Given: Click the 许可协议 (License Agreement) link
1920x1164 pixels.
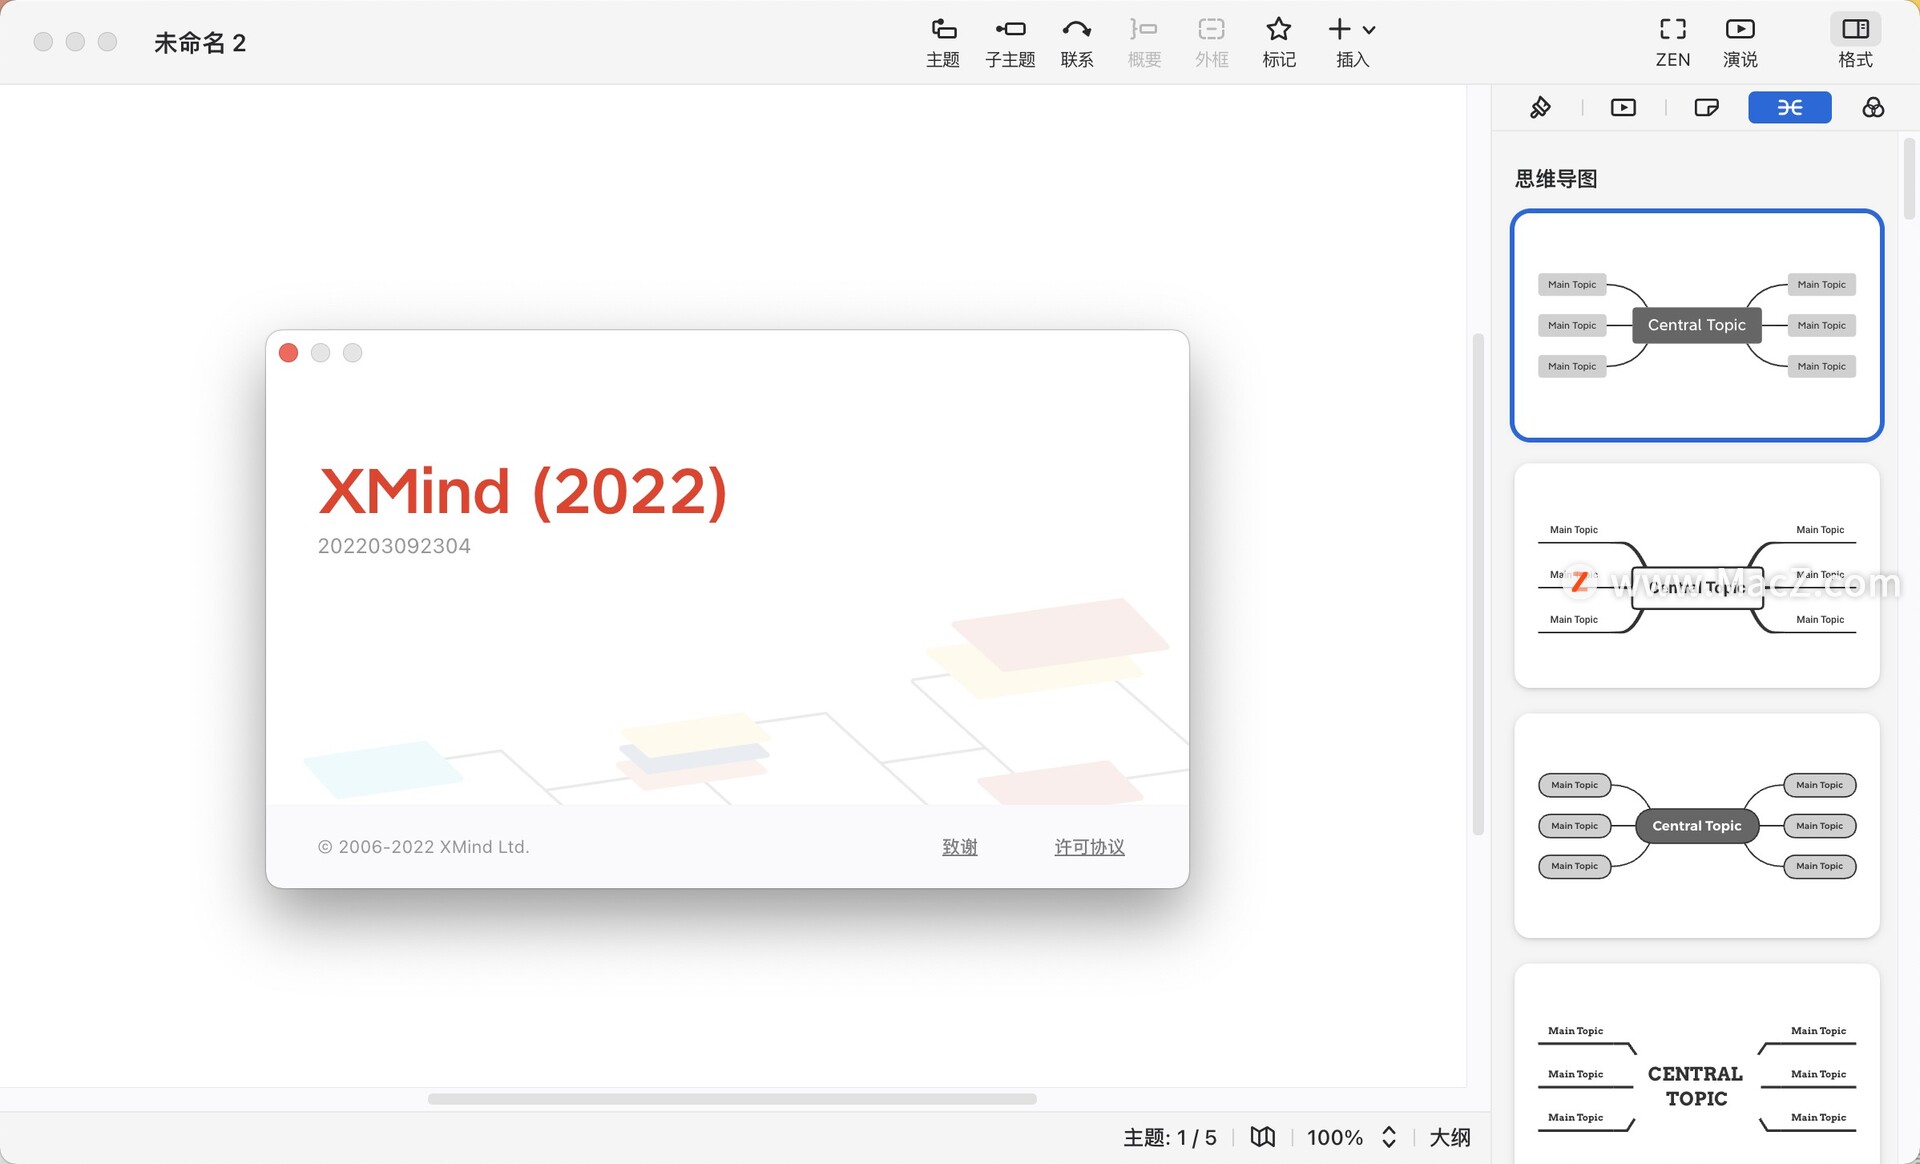Looking at the screenshot, I should (x=1088, y=845).
